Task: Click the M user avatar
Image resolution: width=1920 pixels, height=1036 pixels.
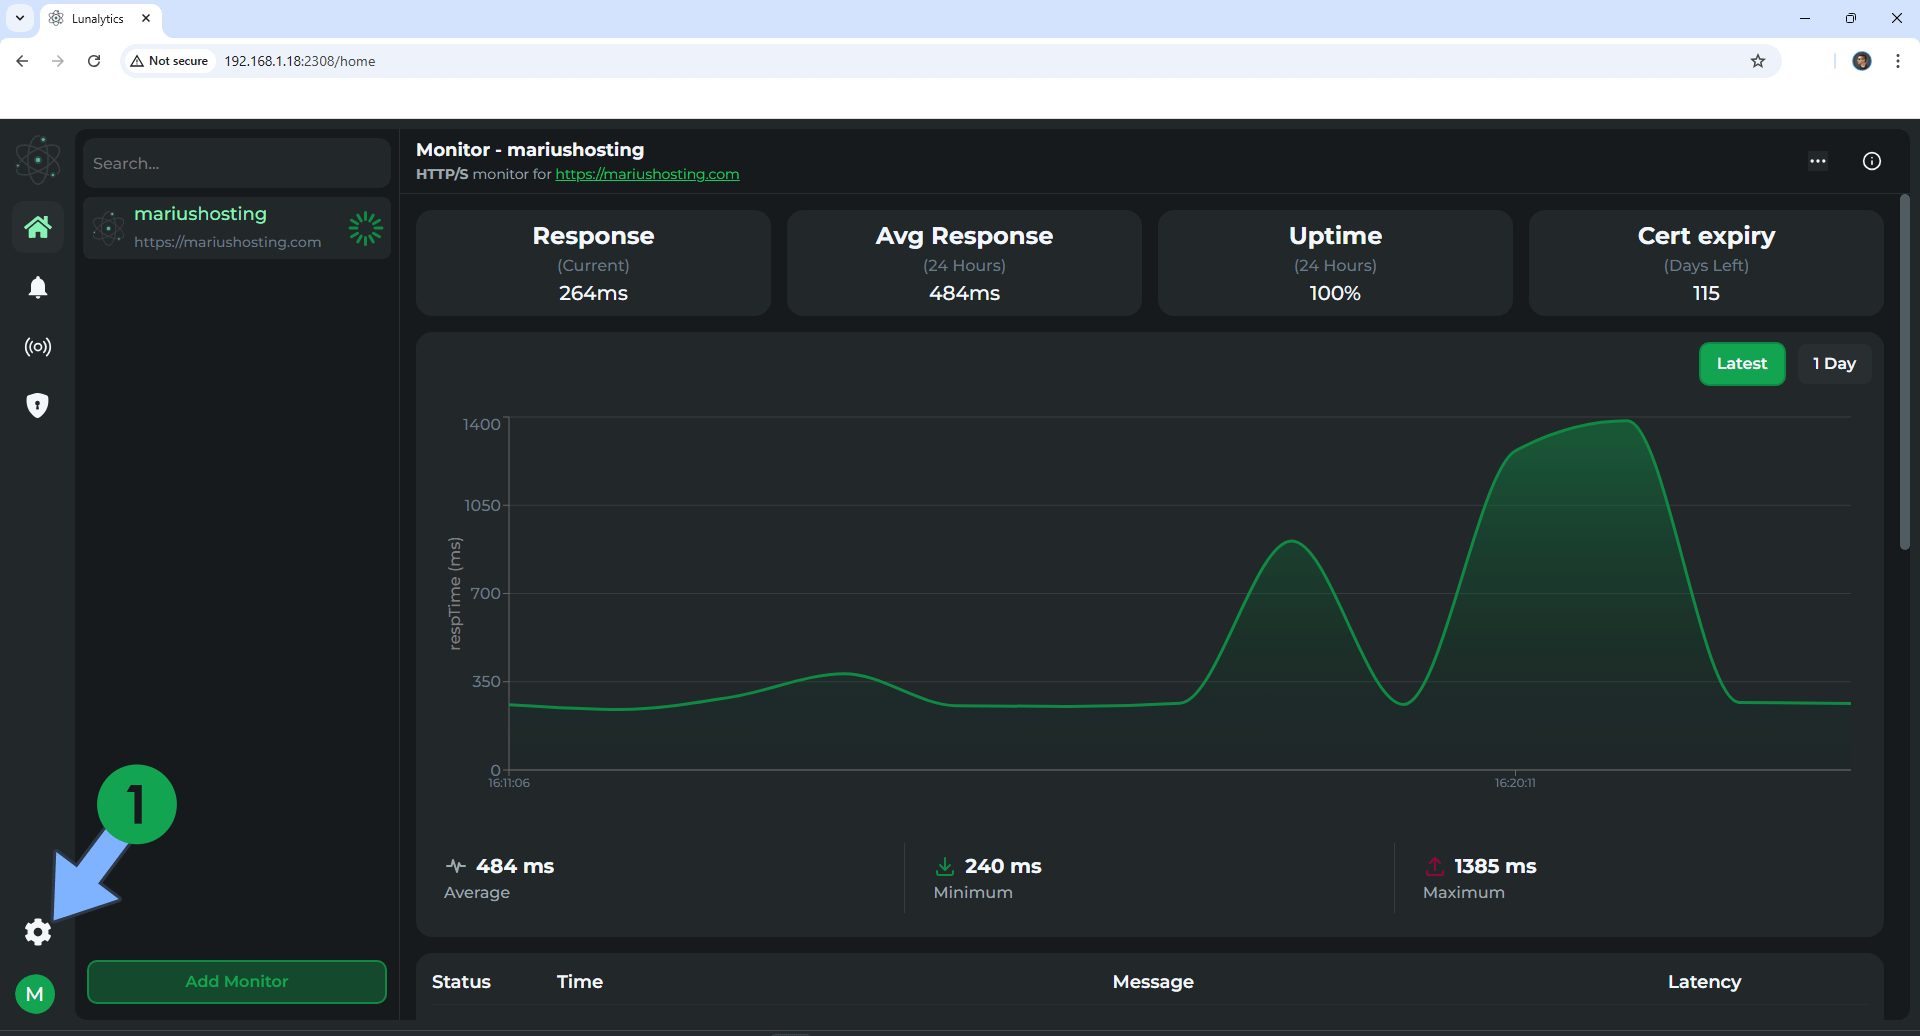Action: 35,994
